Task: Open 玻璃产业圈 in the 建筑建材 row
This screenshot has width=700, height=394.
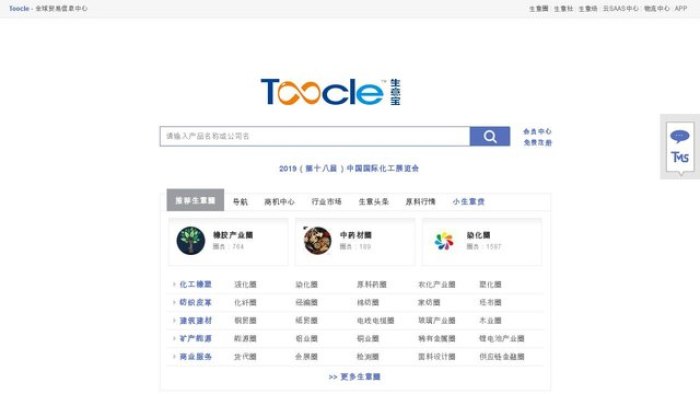Action: (437, 320)
